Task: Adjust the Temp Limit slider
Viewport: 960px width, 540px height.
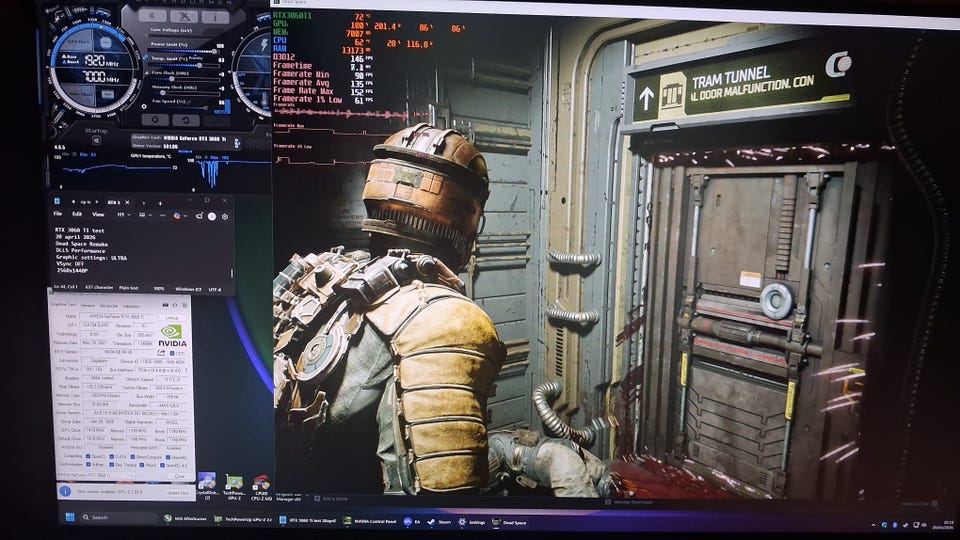Action: [184, 66]
